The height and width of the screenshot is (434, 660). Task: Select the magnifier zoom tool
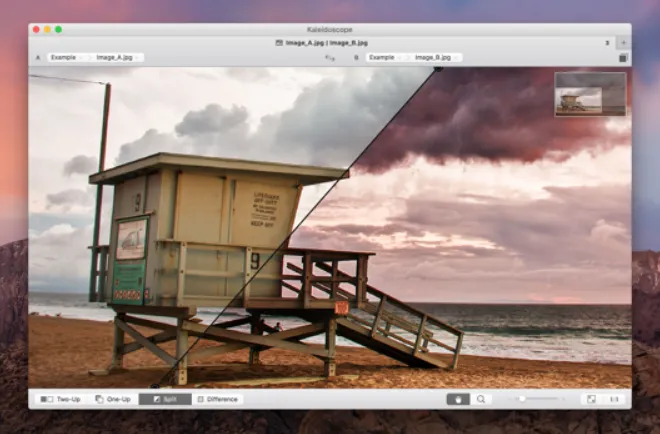pyautogui.click(x=481, y=399)
